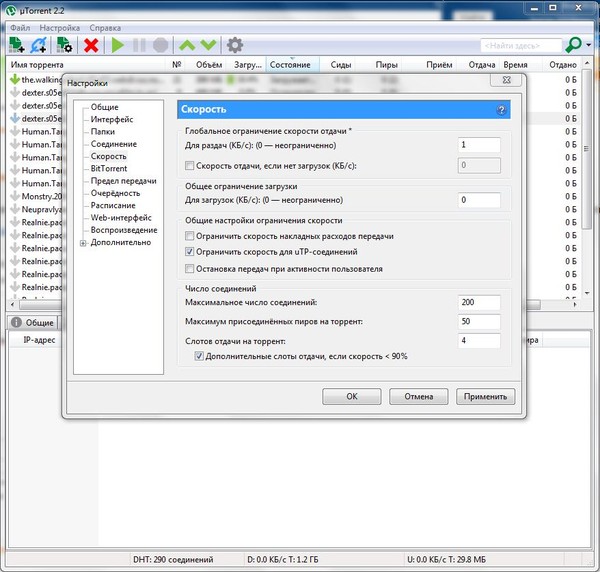Screen dimensions: 600x572
Task: Click the green Start play icon
Action: point(117,45)
